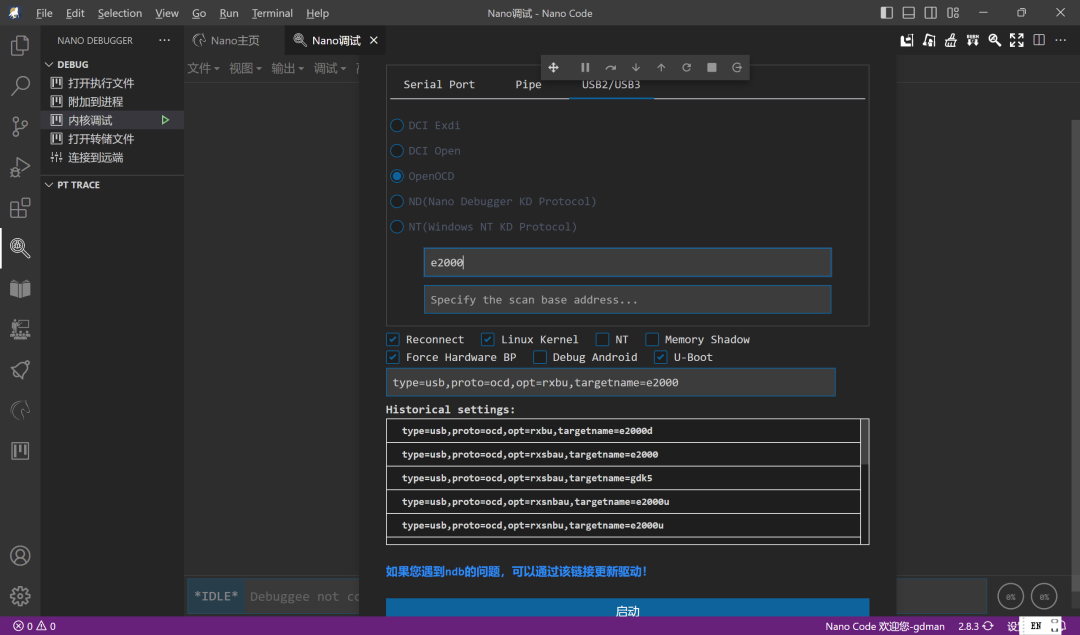This screenshot has height=635, width=1080.
Task: Click the version 2.8.3 sync icon in the status bar
Action: click(988, 626)
